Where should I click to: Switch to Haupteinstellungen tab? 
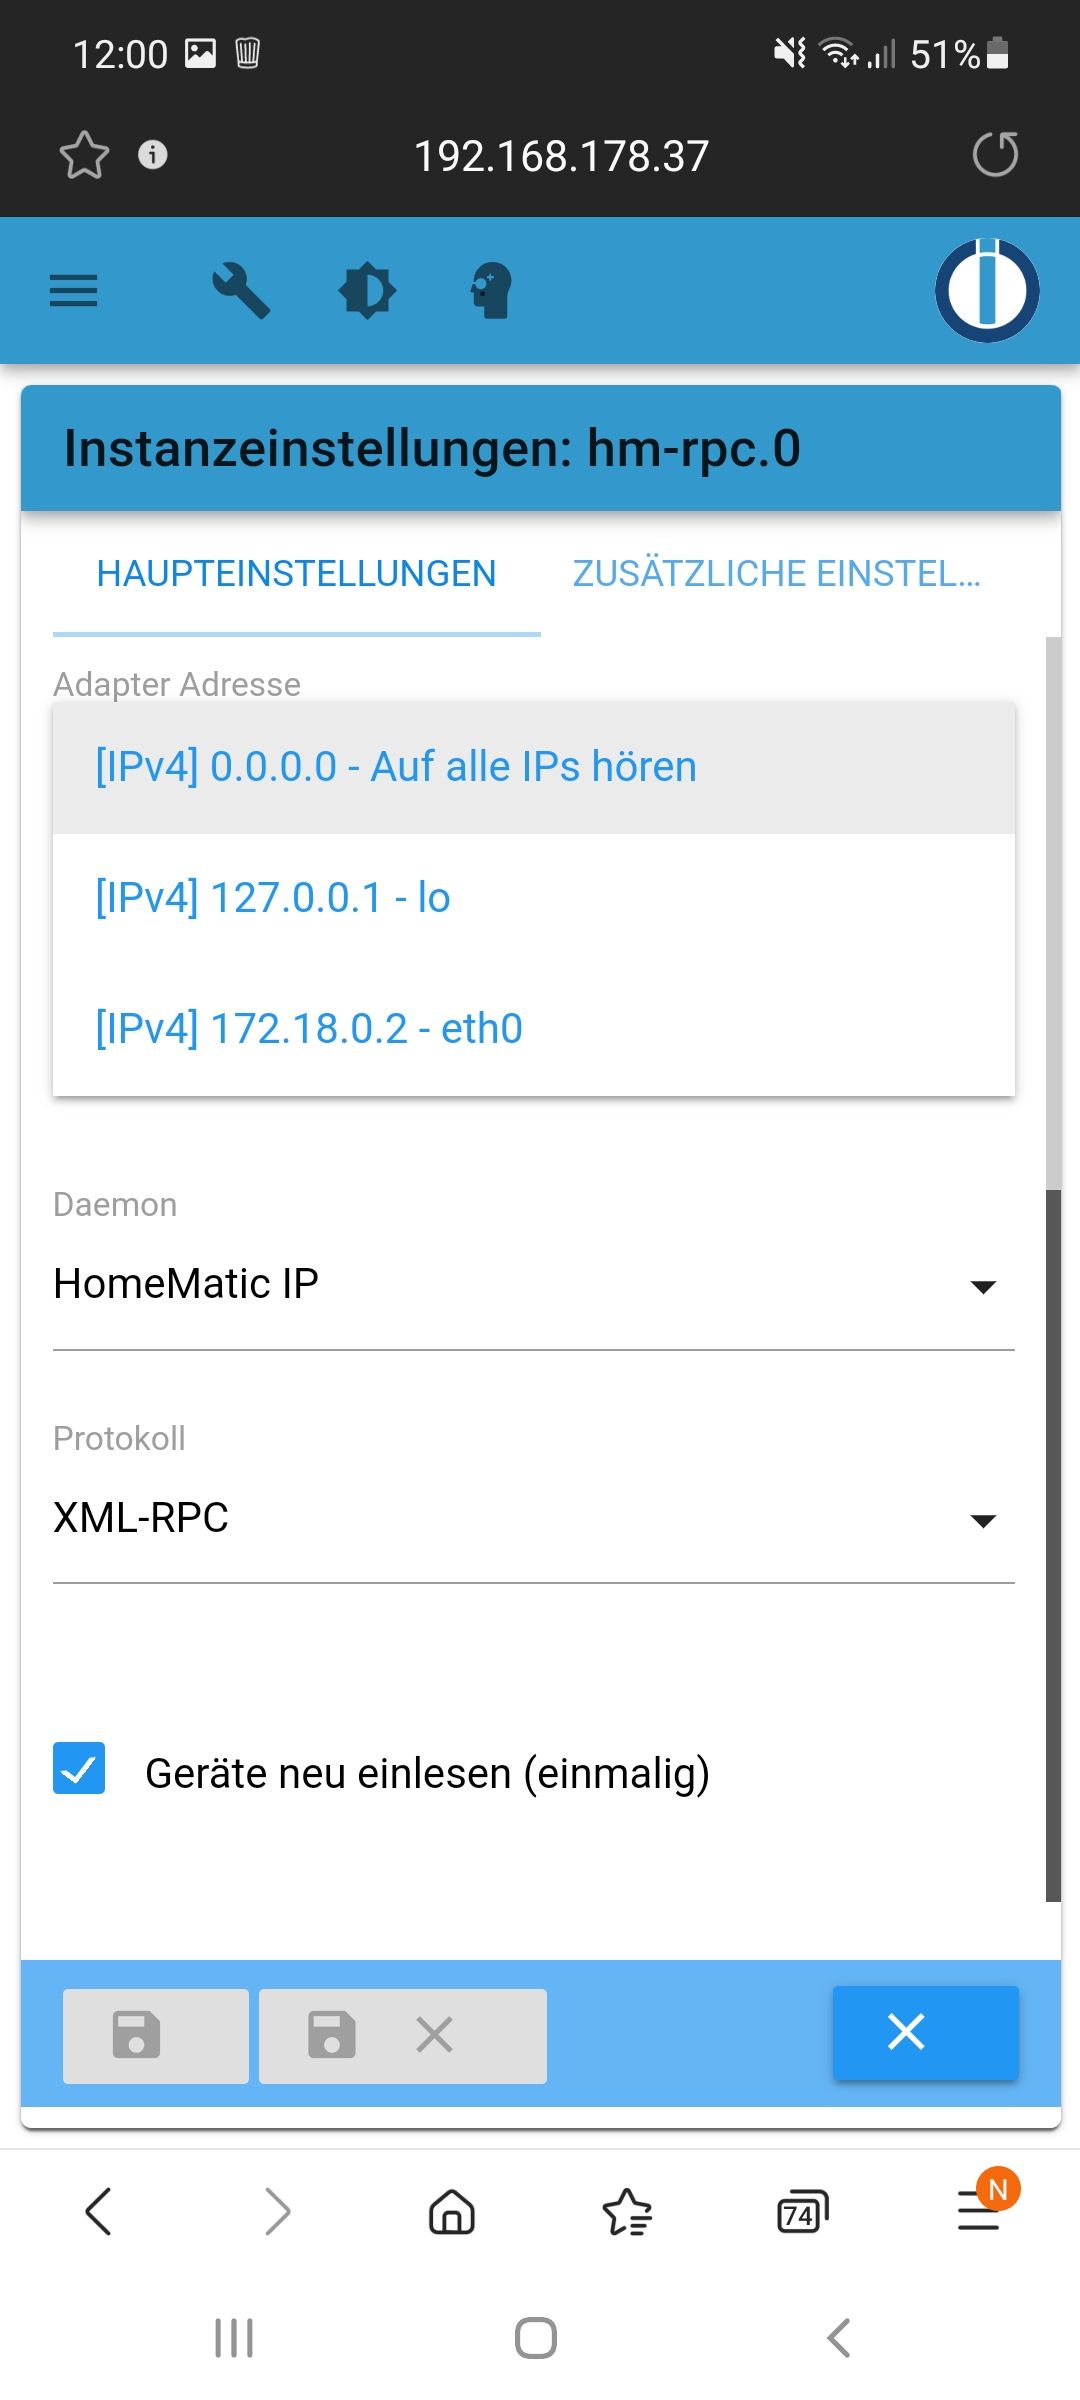click(x=296, y=574)
